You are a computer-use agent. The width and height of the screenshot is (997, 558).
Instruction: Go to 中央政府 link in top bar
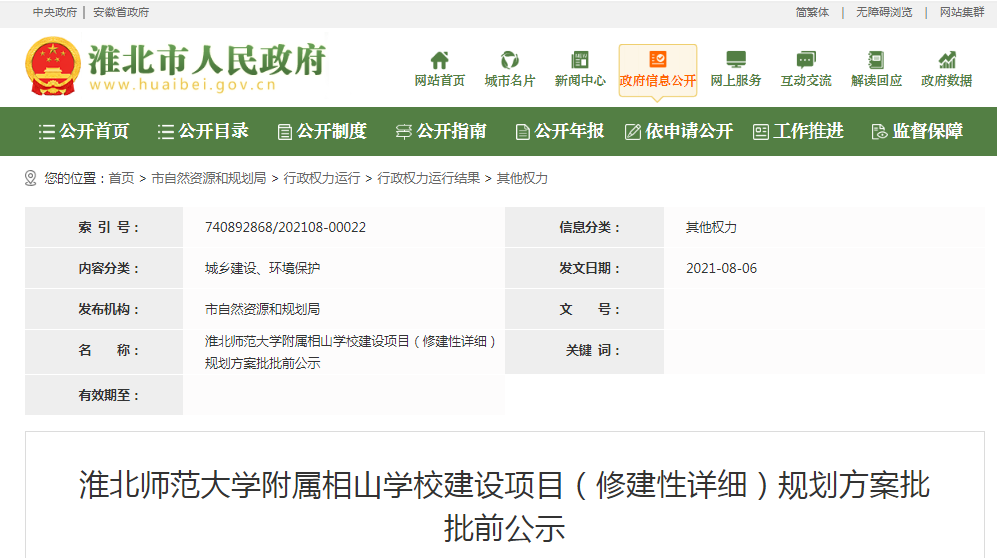pyautogui.click(x=55, y=12)
